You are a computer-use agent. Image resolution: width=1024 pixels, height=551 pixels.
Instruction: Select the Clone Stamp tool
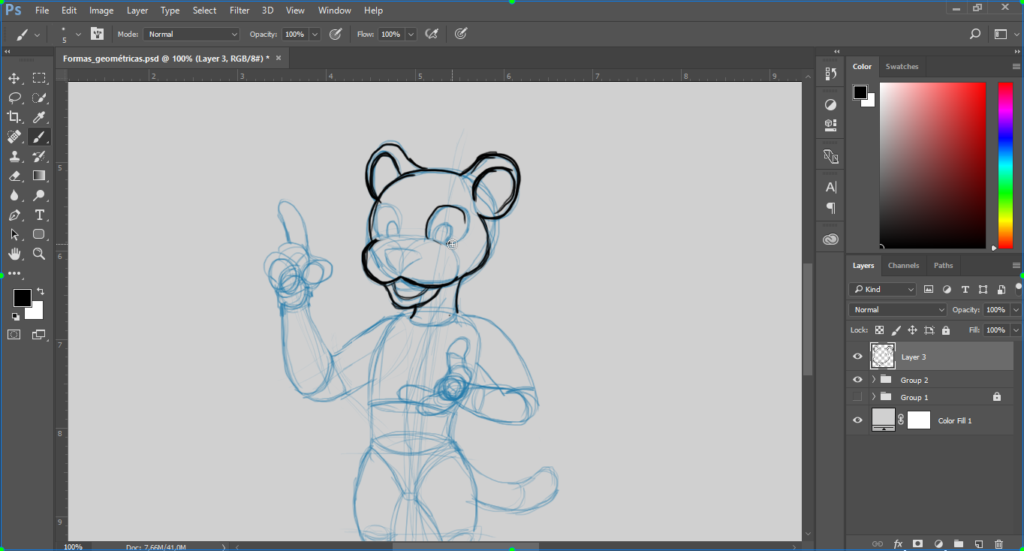[14, 157]
